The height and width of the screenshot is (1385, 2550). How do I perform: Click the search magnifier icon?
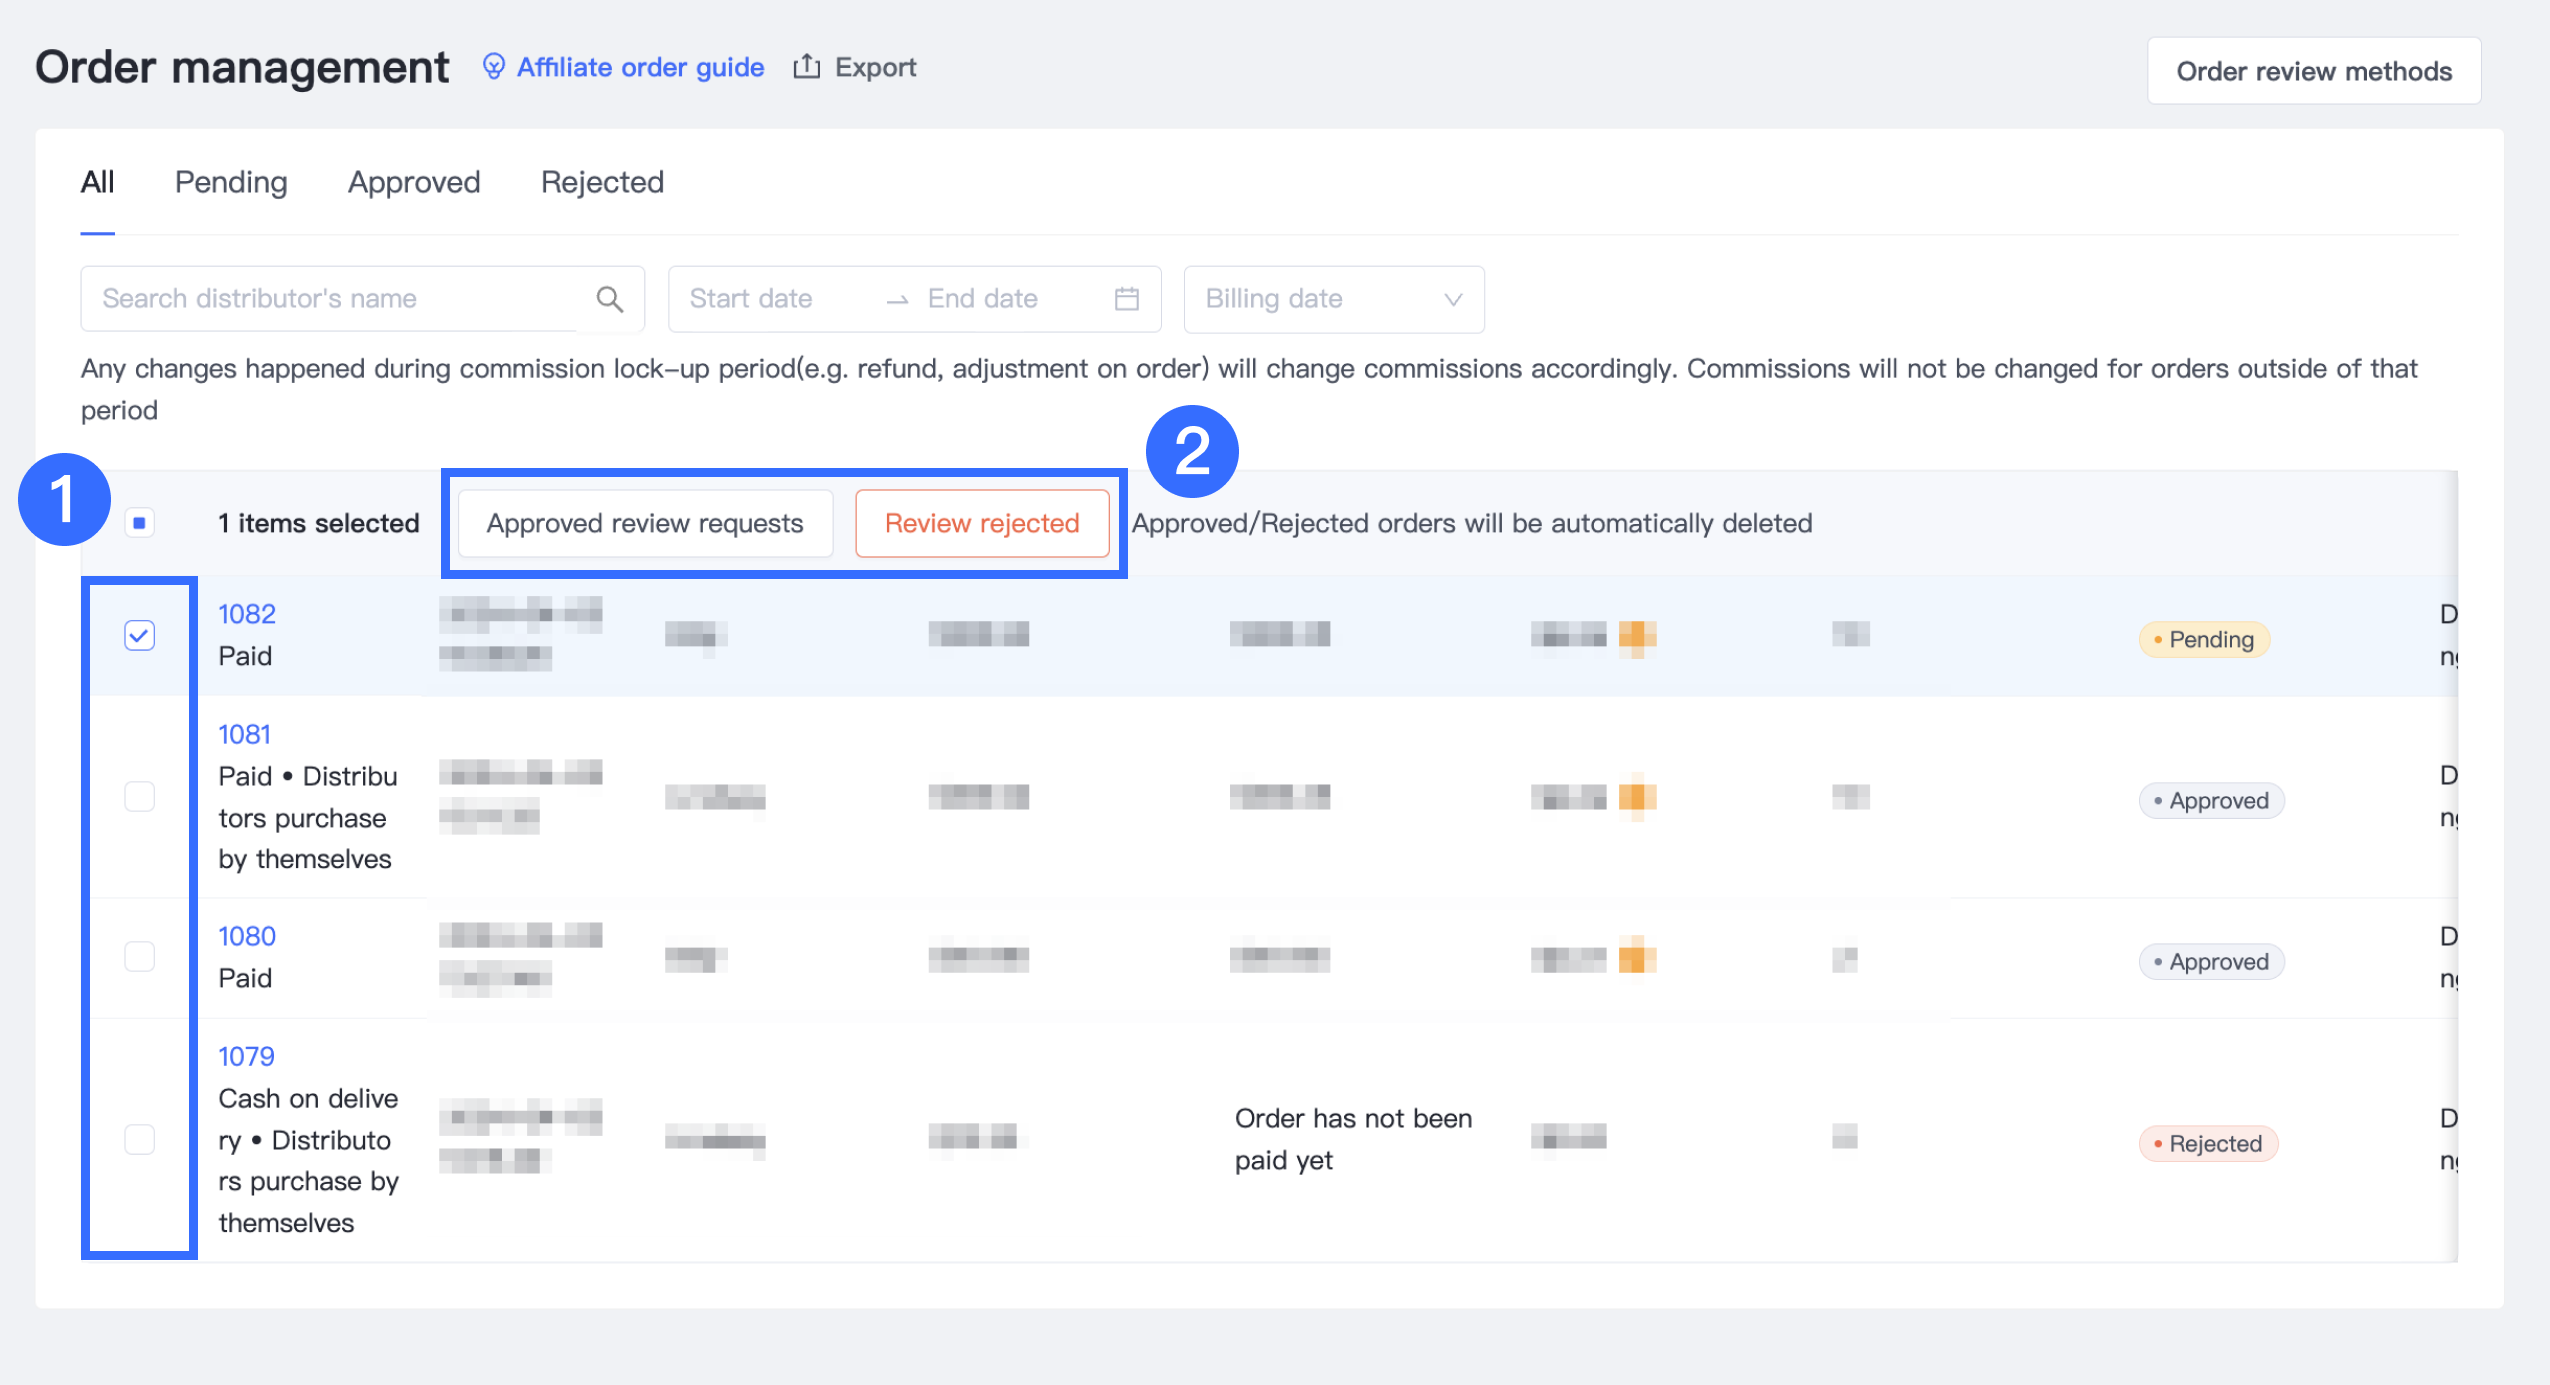point(609,299)
